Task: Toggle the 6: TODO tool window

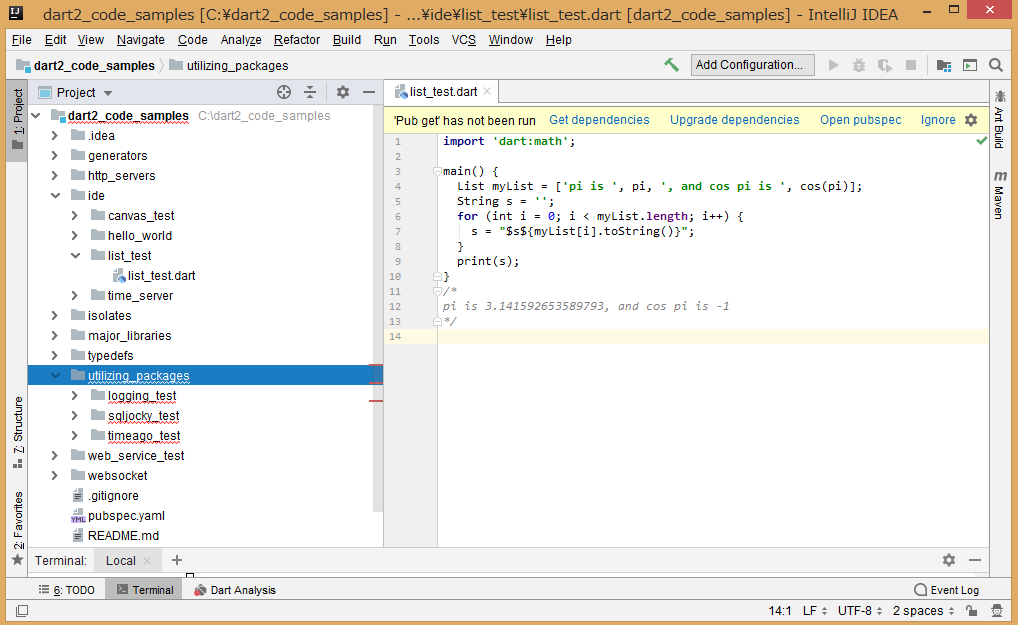Action: pyautogui.click(x=66, y=590)
